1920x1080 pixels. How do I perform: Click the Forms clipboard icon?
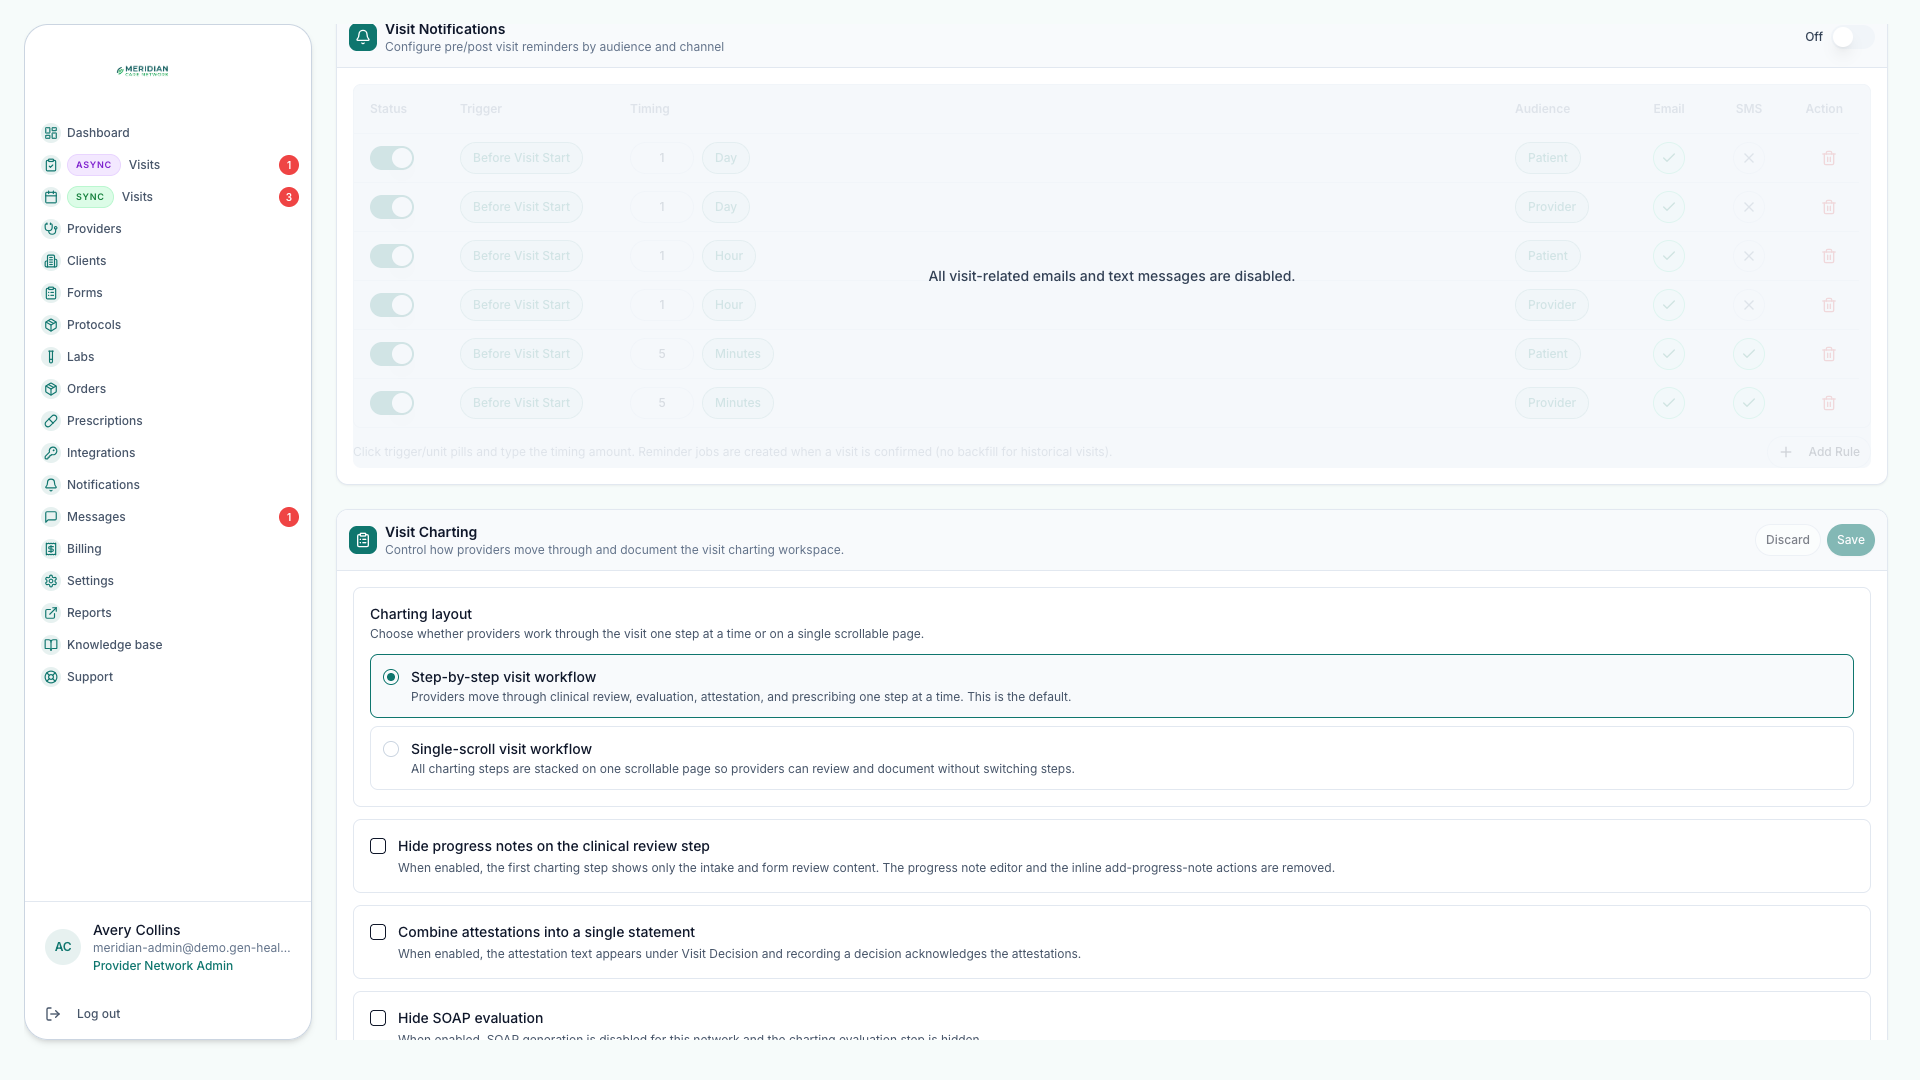51,293
